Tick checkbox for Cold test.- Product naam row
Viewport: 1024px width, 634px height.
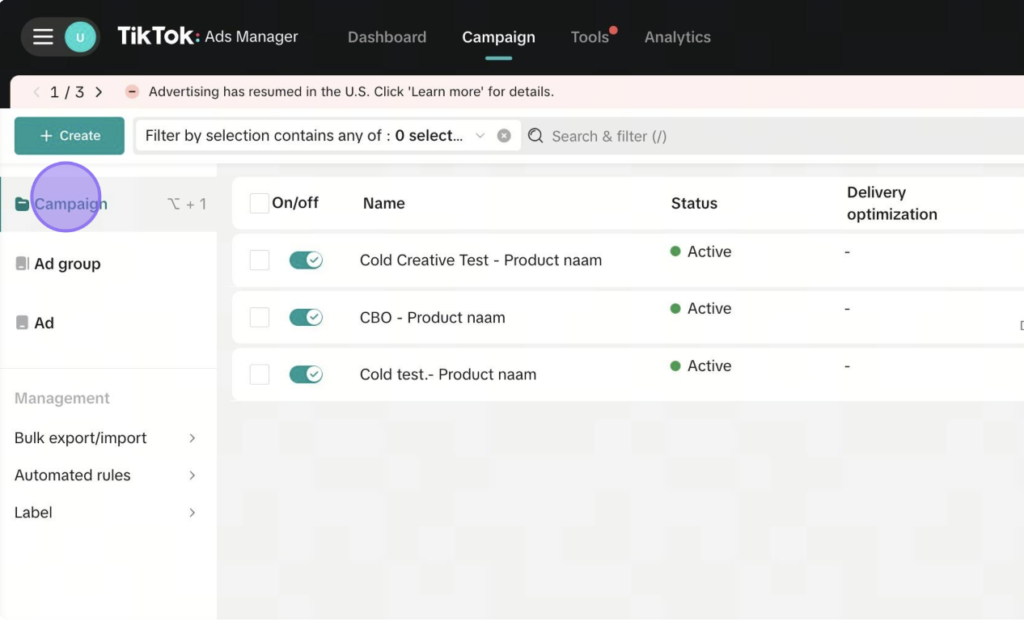click(259, 374)
